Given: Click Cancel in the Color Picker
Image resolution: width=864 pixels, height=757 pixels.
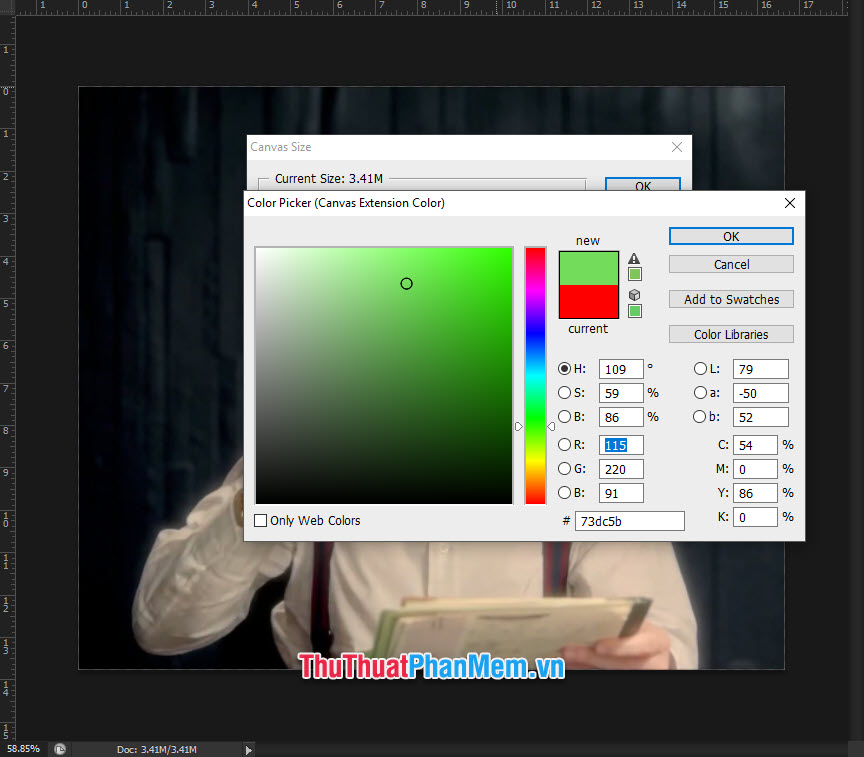Looking at the screenshot, I should (x=731, y=264).
